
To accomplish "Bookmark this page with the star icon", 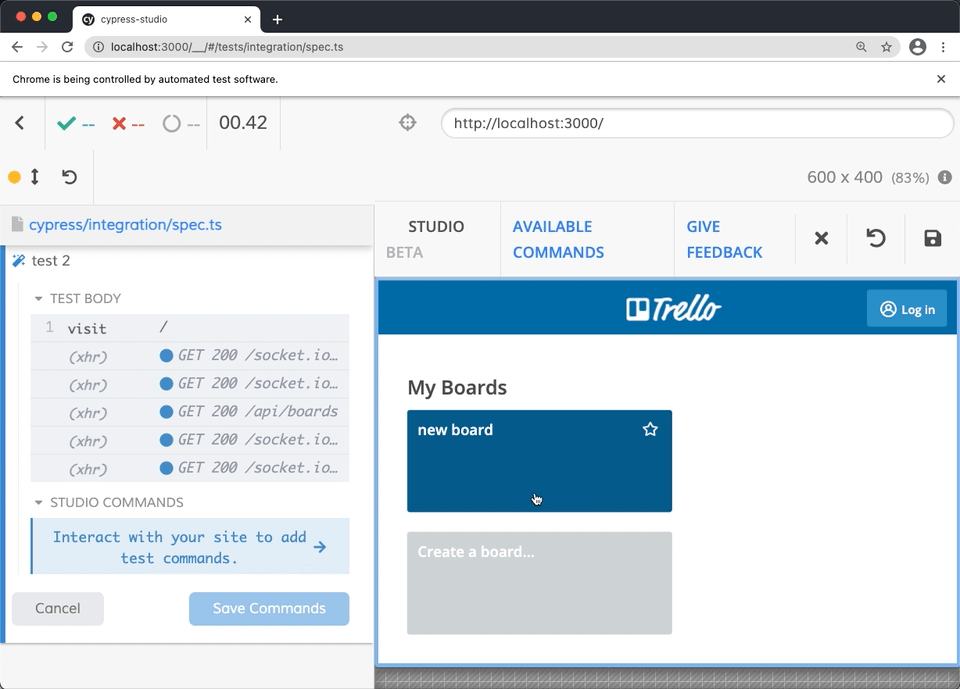I will click(x=886, y=47).
